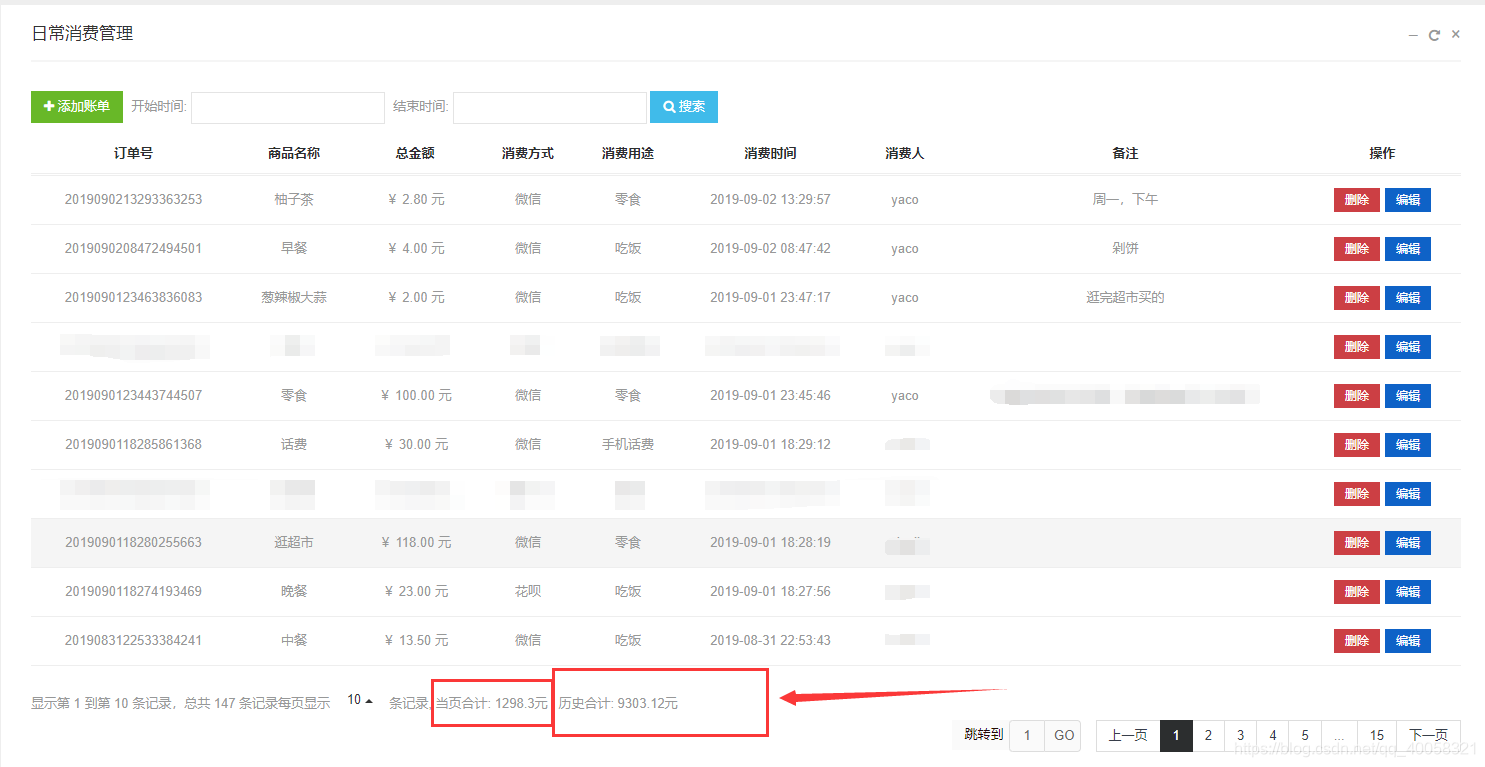Edit the 柚子茶 order row
This screenshot has width=1485, height=767.
tap(1408, 200)
